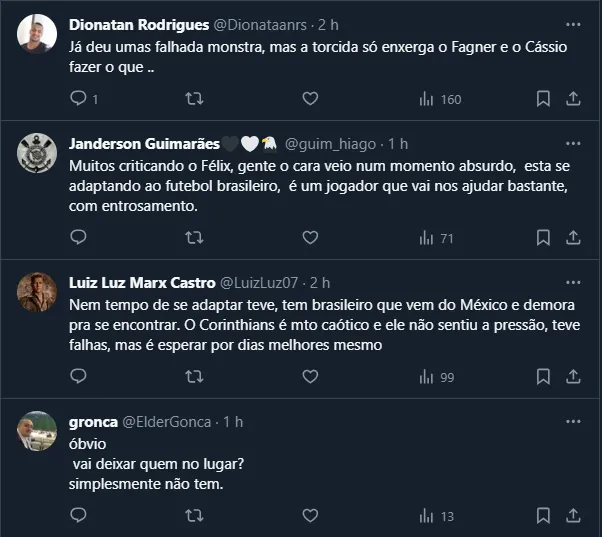Bookmark Dionatan Rodrigues' tweet

pos(543,99)
